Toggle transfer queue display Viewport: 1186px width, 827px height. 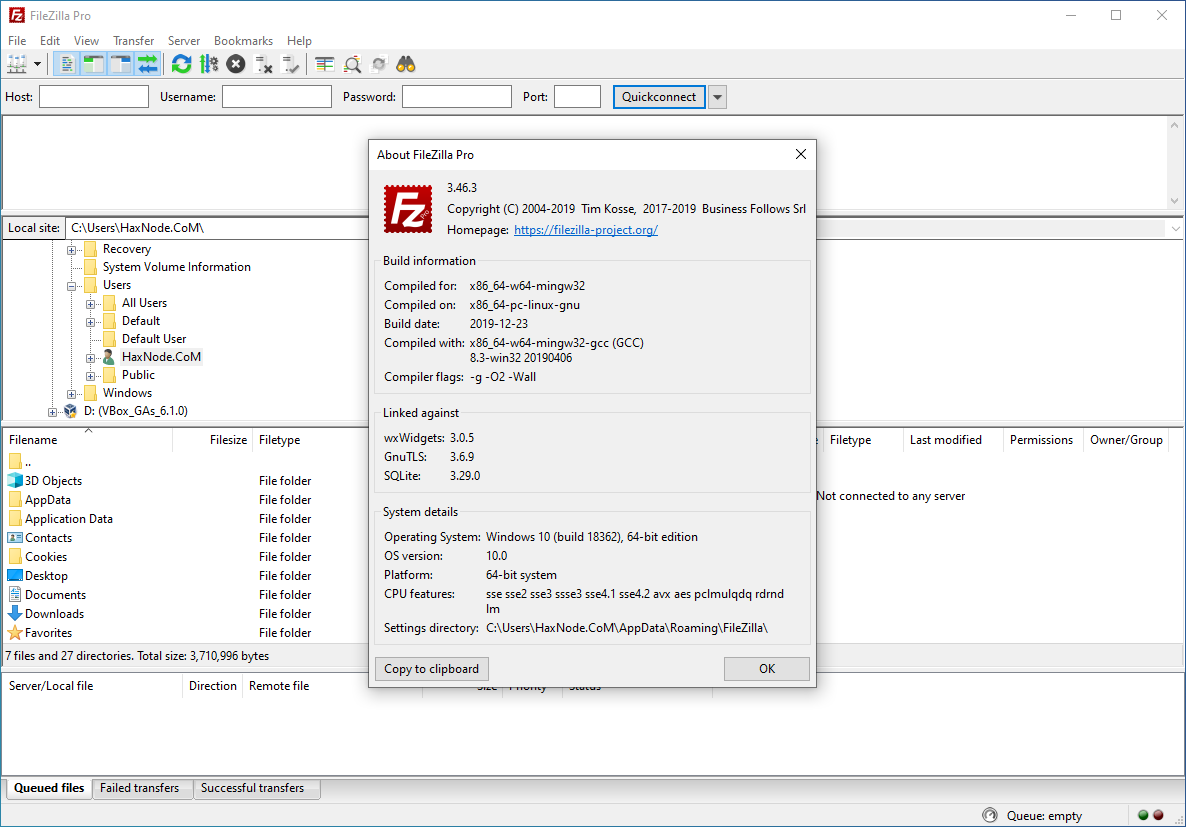(x=148, y=64)
